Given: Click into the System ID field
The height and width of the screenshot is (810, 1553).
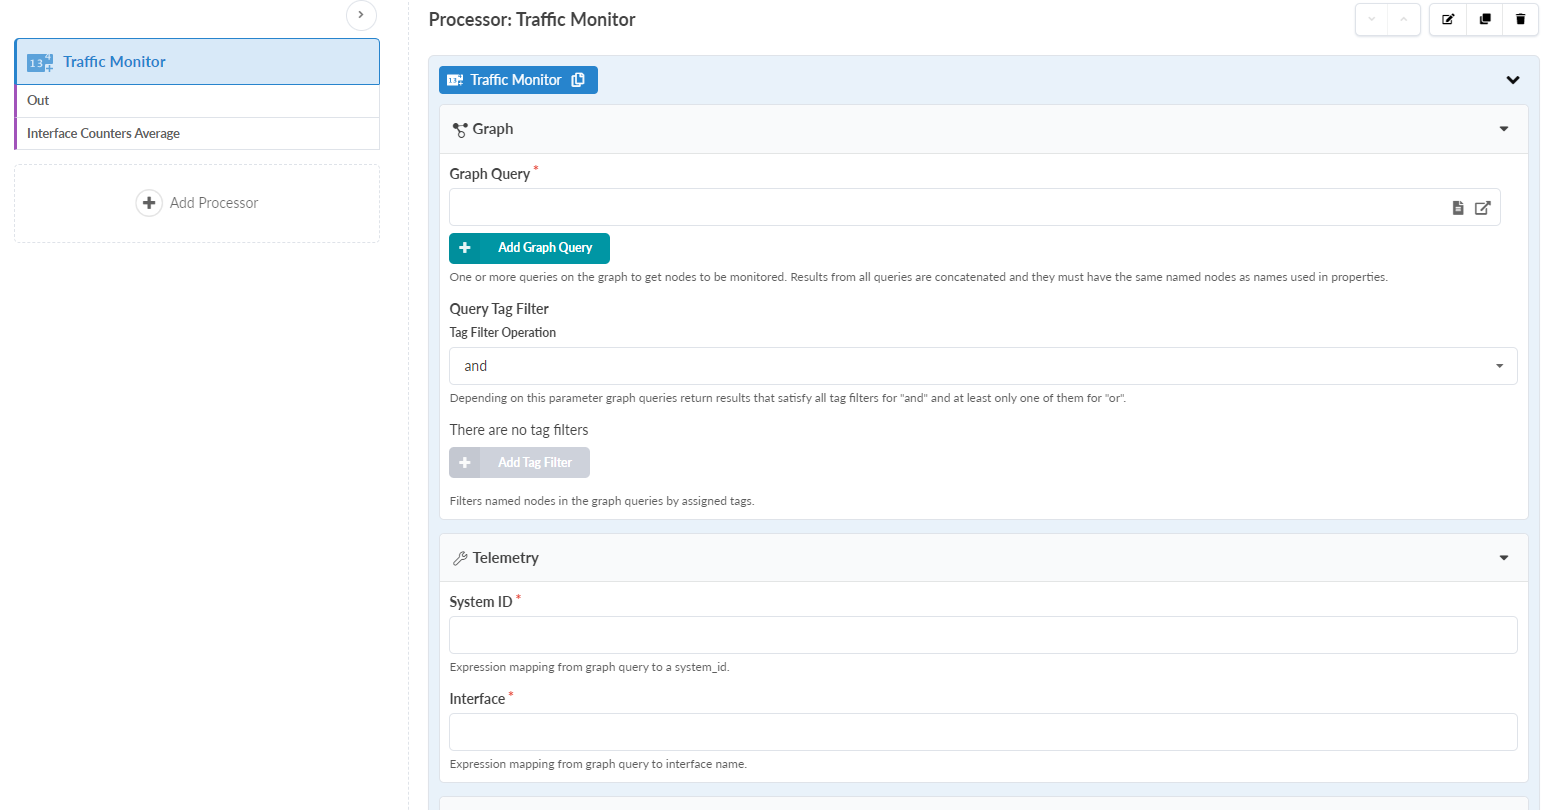Looking at the screenshot, I should [983, 635].
